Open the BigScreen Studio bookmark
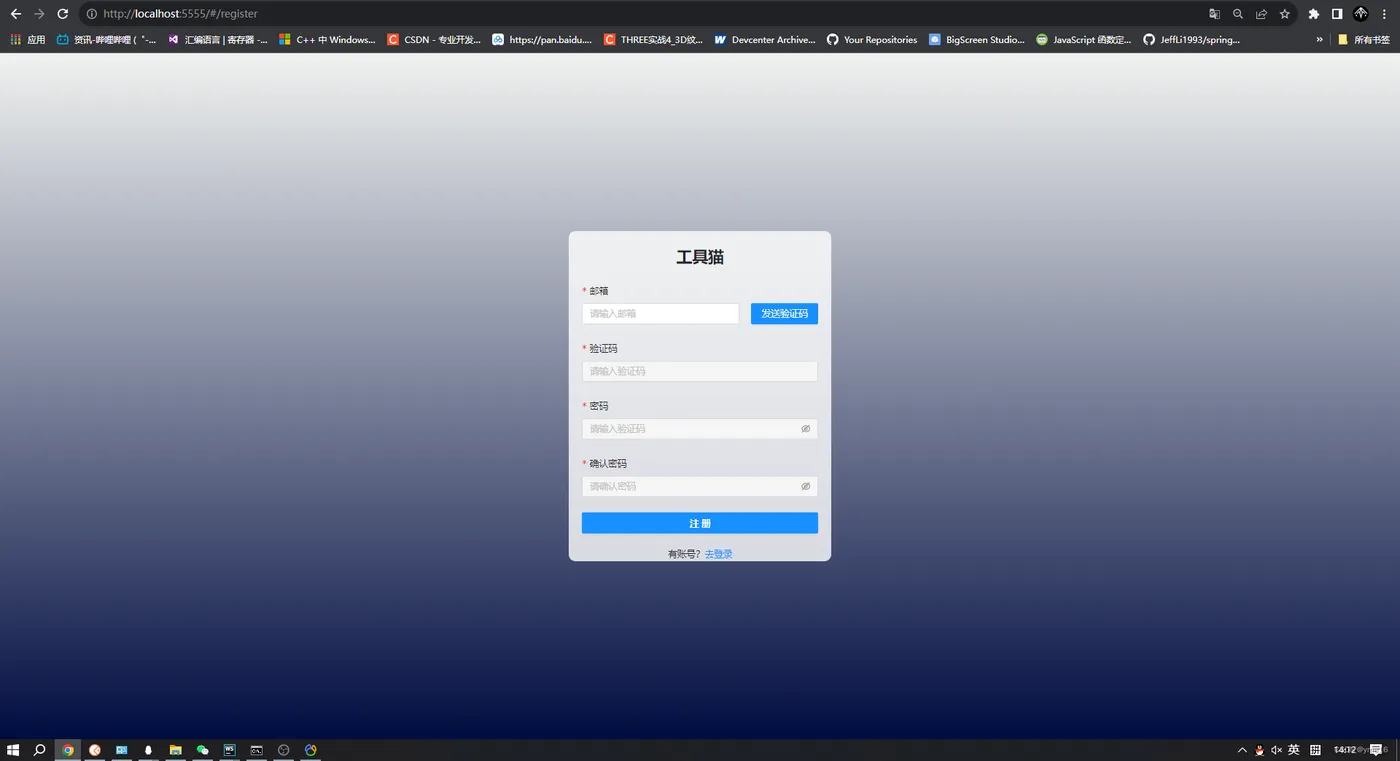 (977, 40)
